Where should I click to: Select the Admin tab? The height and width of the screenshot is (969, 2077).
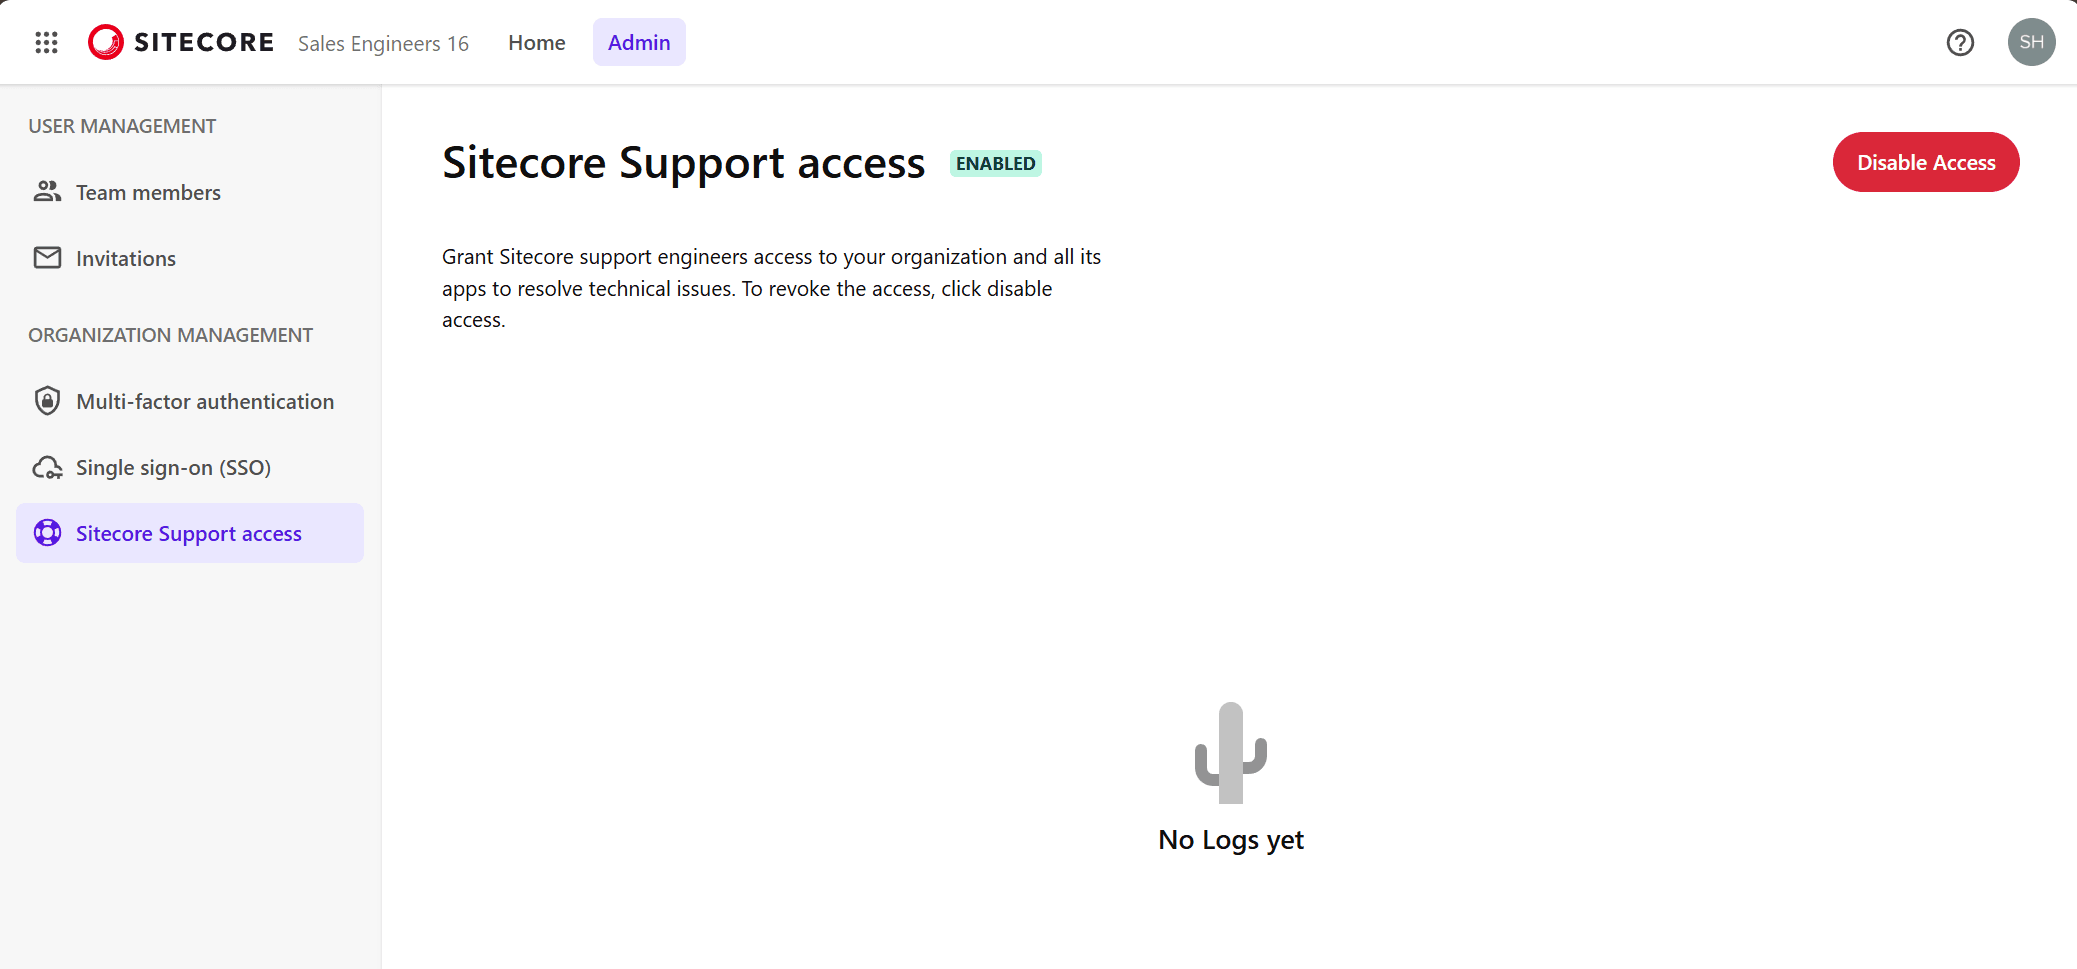(639, 42)
